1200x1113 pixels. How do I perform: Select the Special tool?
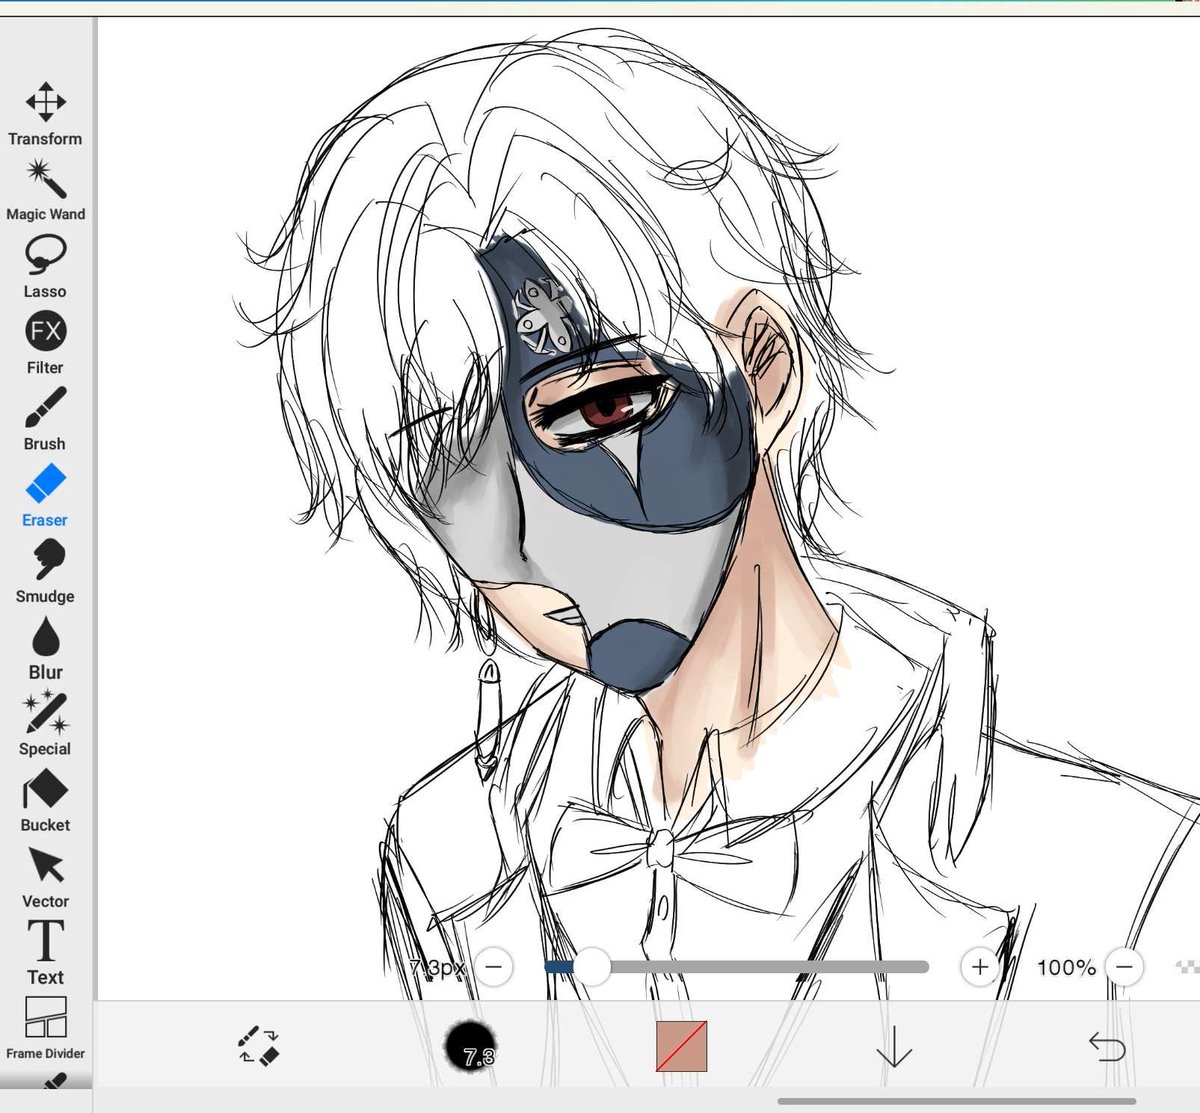tap(45, 724)
